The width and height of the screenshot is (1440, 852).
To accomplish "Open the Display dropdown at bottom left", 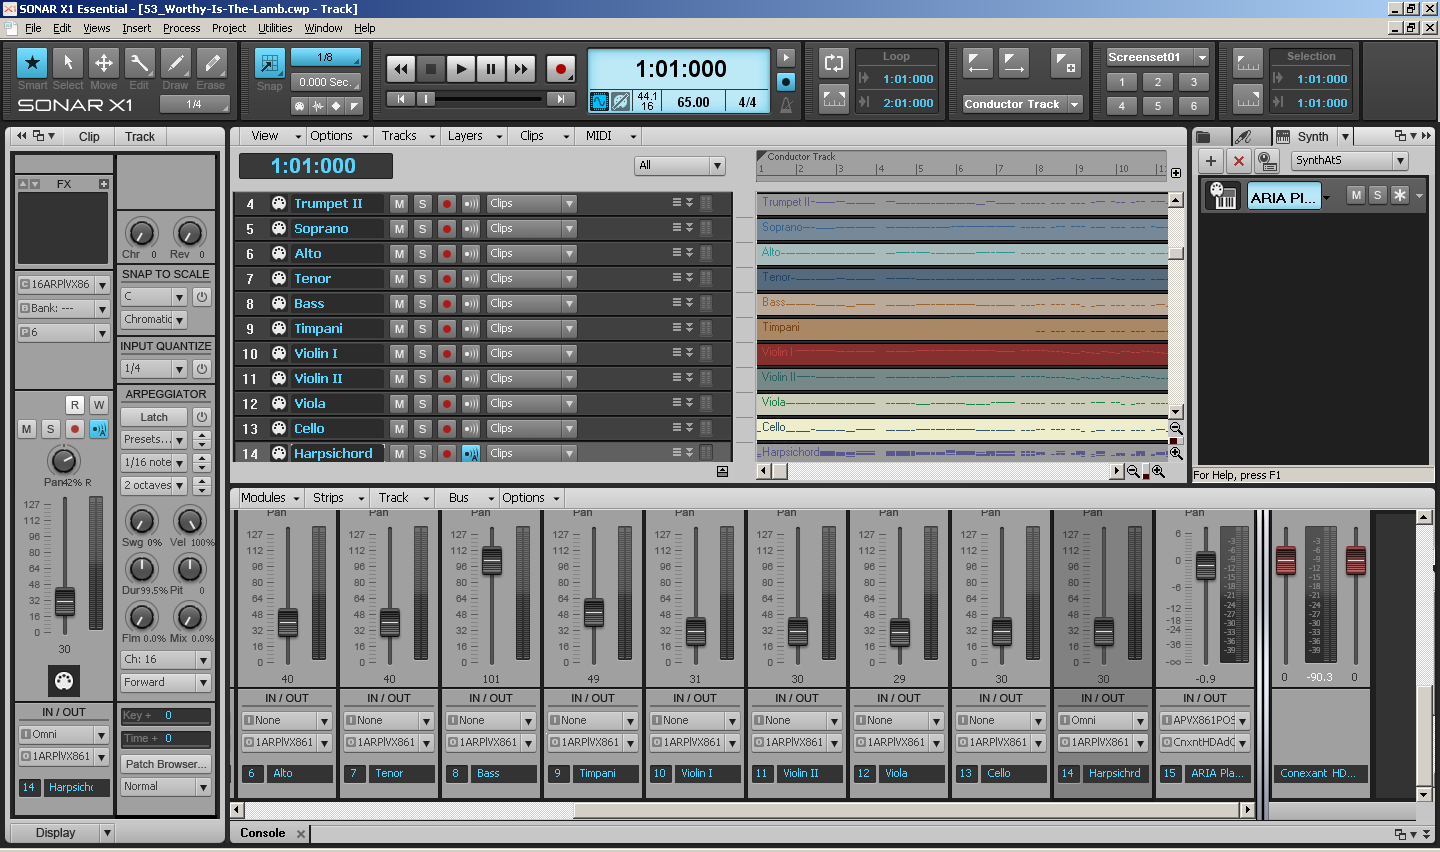I will (62, 833).
